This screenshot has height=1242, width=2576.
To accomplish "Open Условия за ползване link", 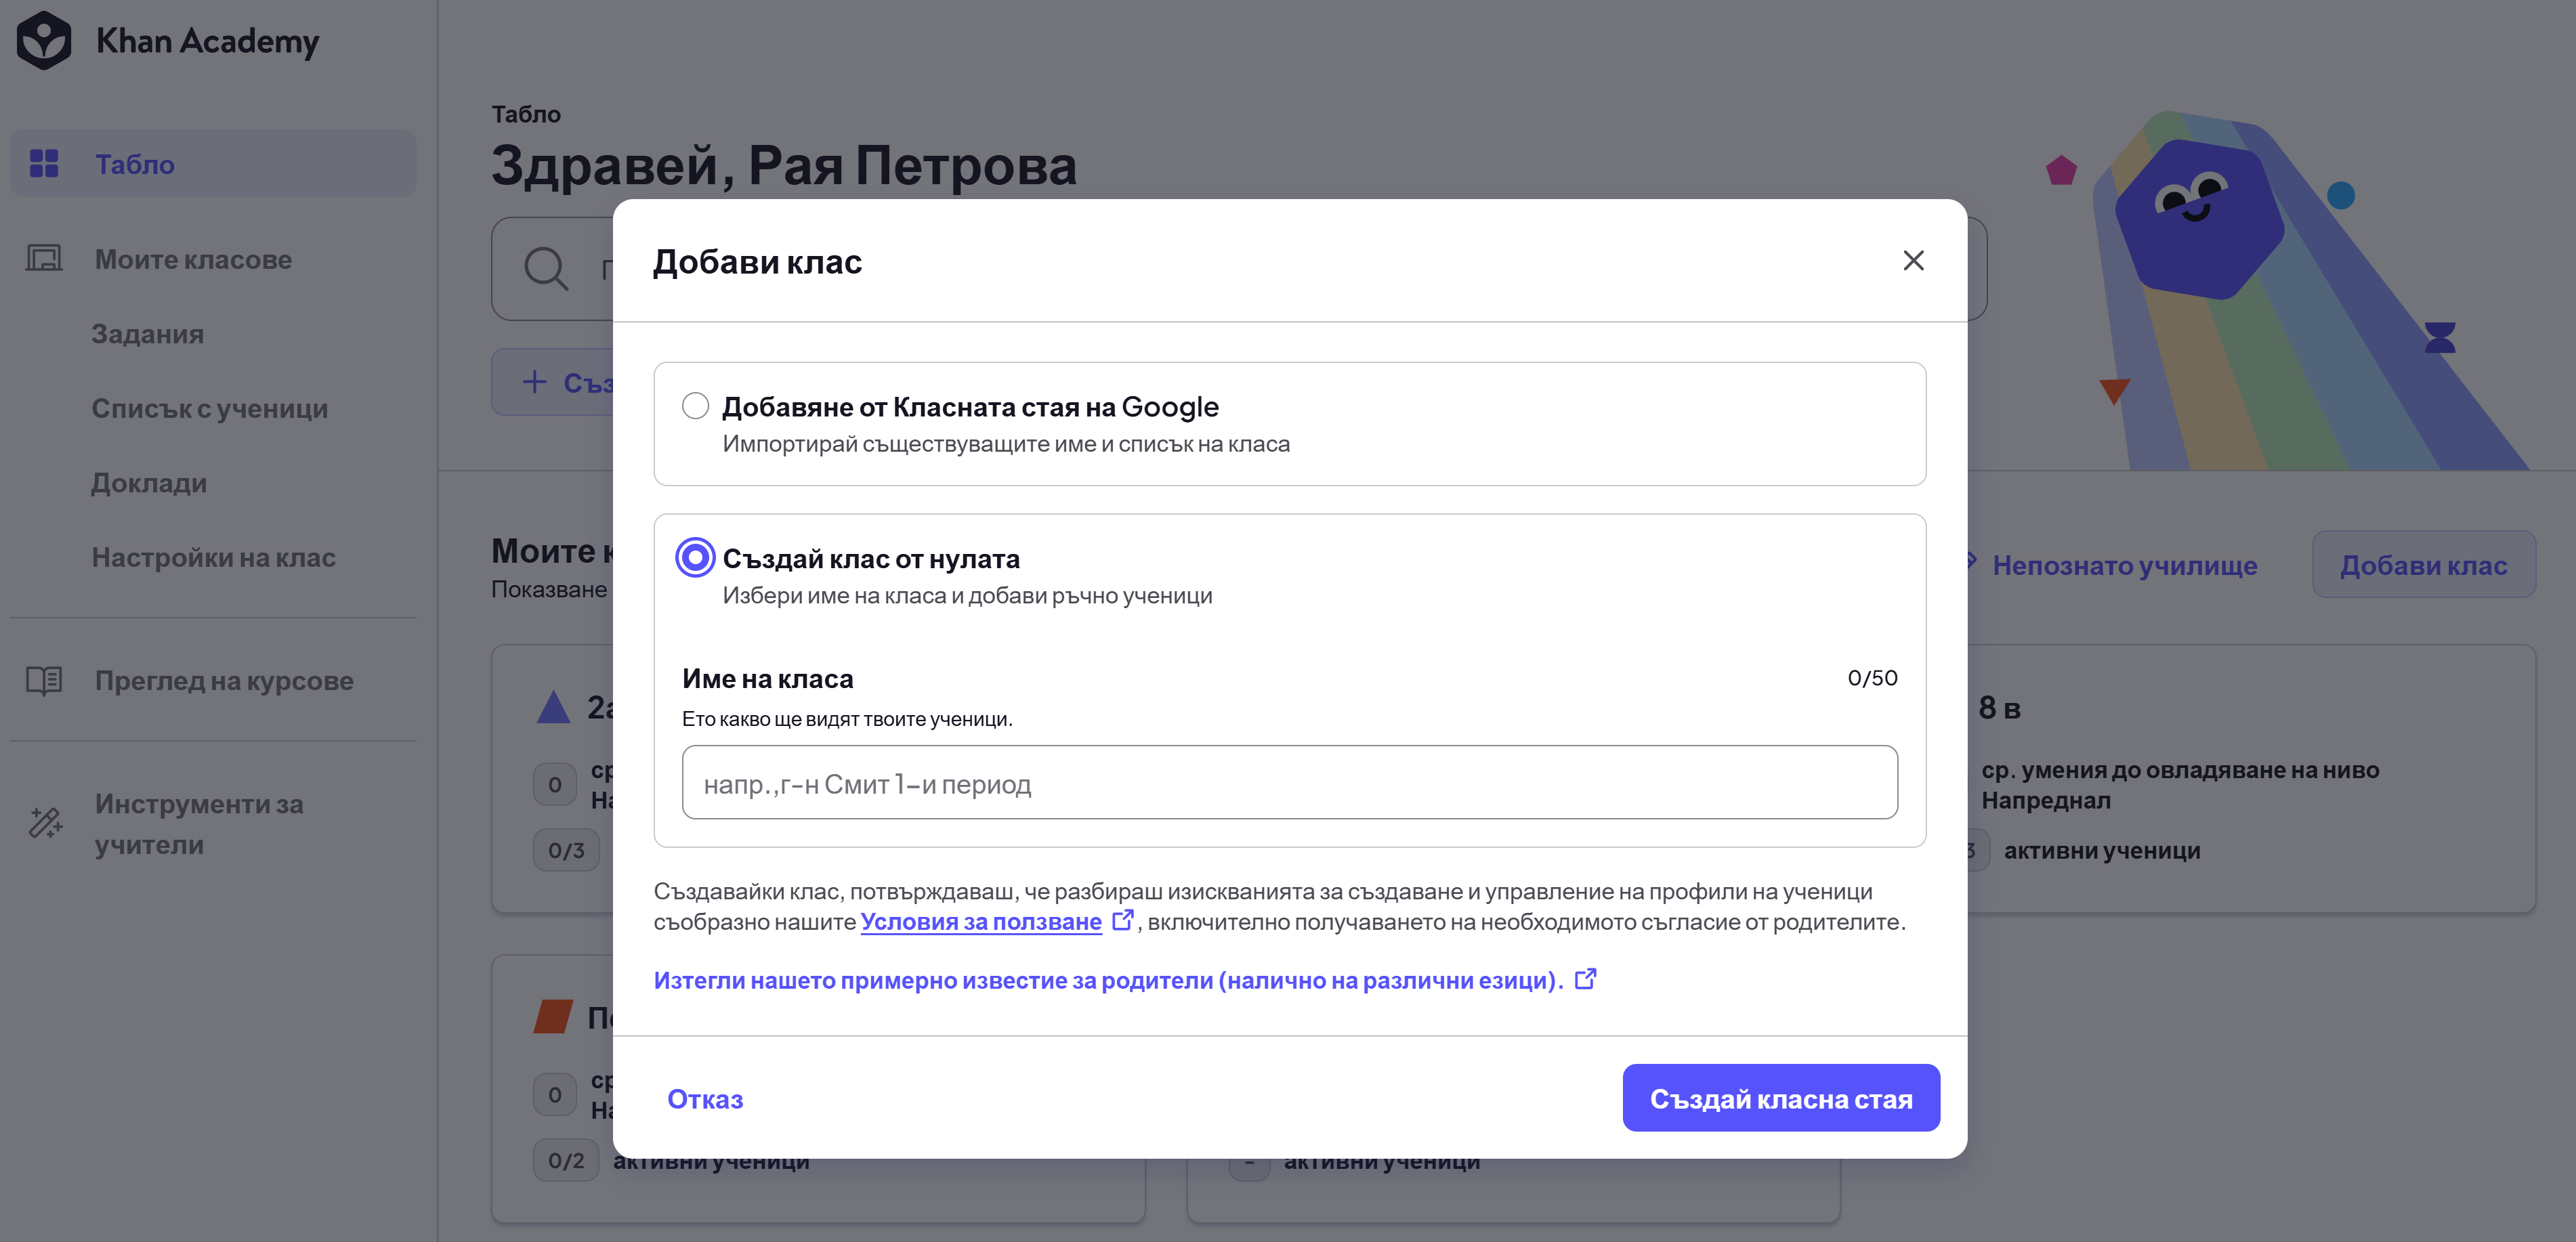I will tap(980, 922).
